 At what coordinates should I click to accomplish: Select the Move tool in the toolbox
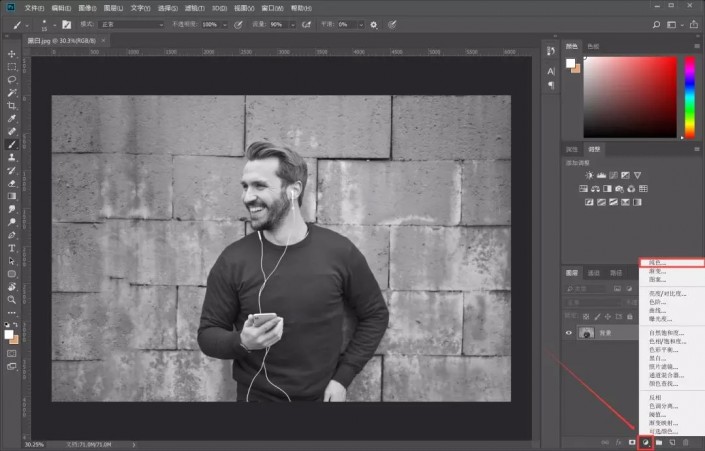pyautogui.click(x=12, y=53)
